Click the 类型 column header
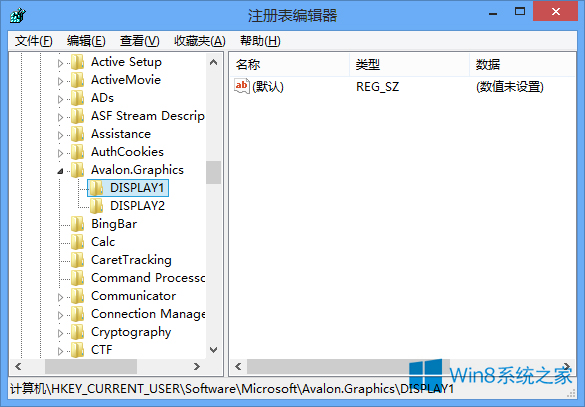This screenshot has height=407, width=585. [409, 65]
